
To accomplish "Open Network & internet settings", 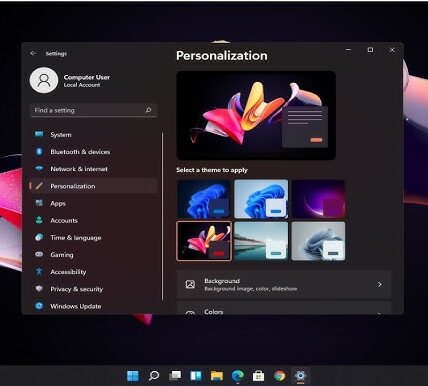I will (x=93, y=169).
